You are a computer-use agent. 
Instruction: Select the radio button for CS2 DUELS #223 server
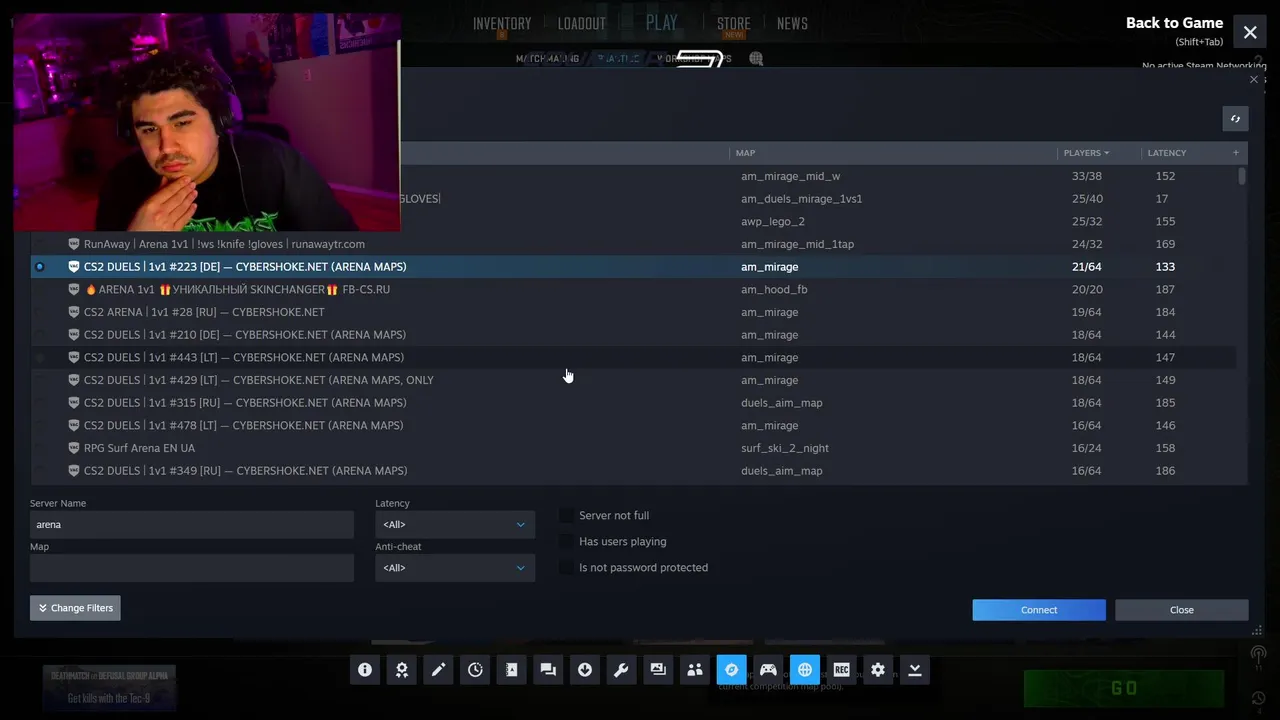pyautogui.click(x=40, y=267)
